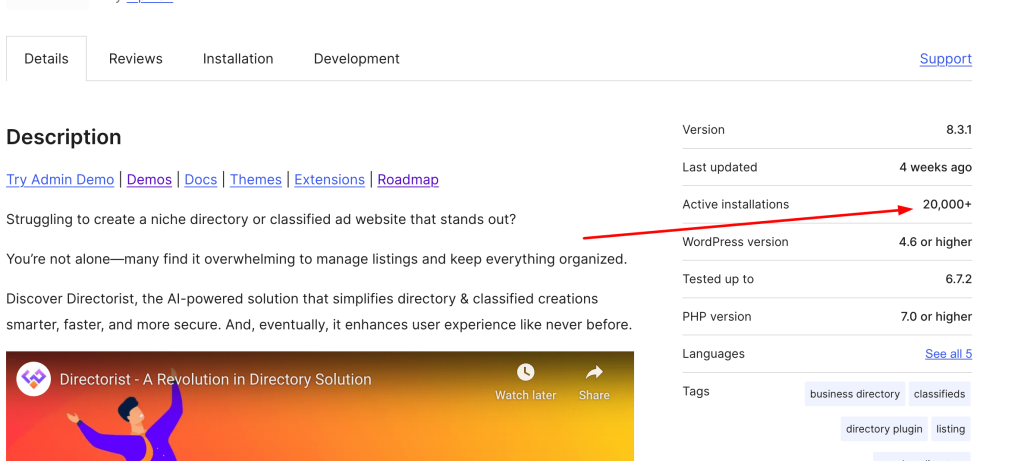Click the '7.0 or higher' PHP version value
Viewport: 1024px width, 461px height.
pyautogui.click(x=936, y=317)
